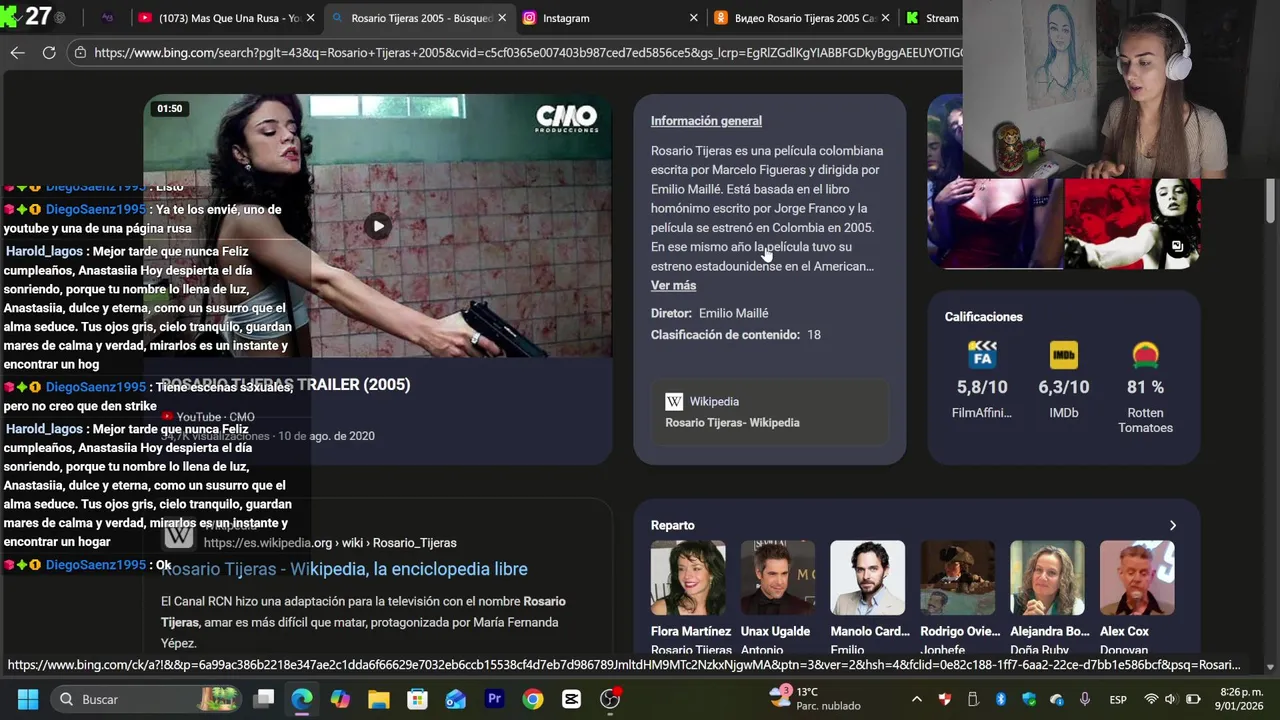Expand description with Ver más
Image resolution: width=1280 pixels, height=720 pixels.
click(x=673, y=286)
